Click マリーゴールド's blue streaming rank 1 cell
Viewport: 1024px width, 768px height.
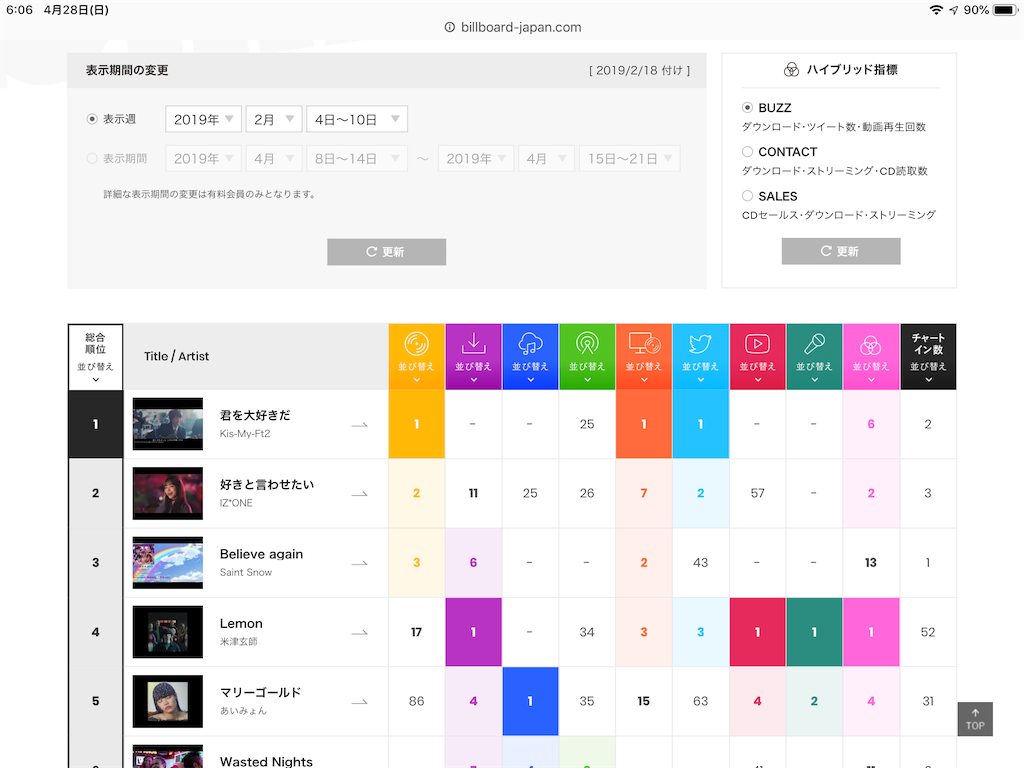click(x=530, y=701)
